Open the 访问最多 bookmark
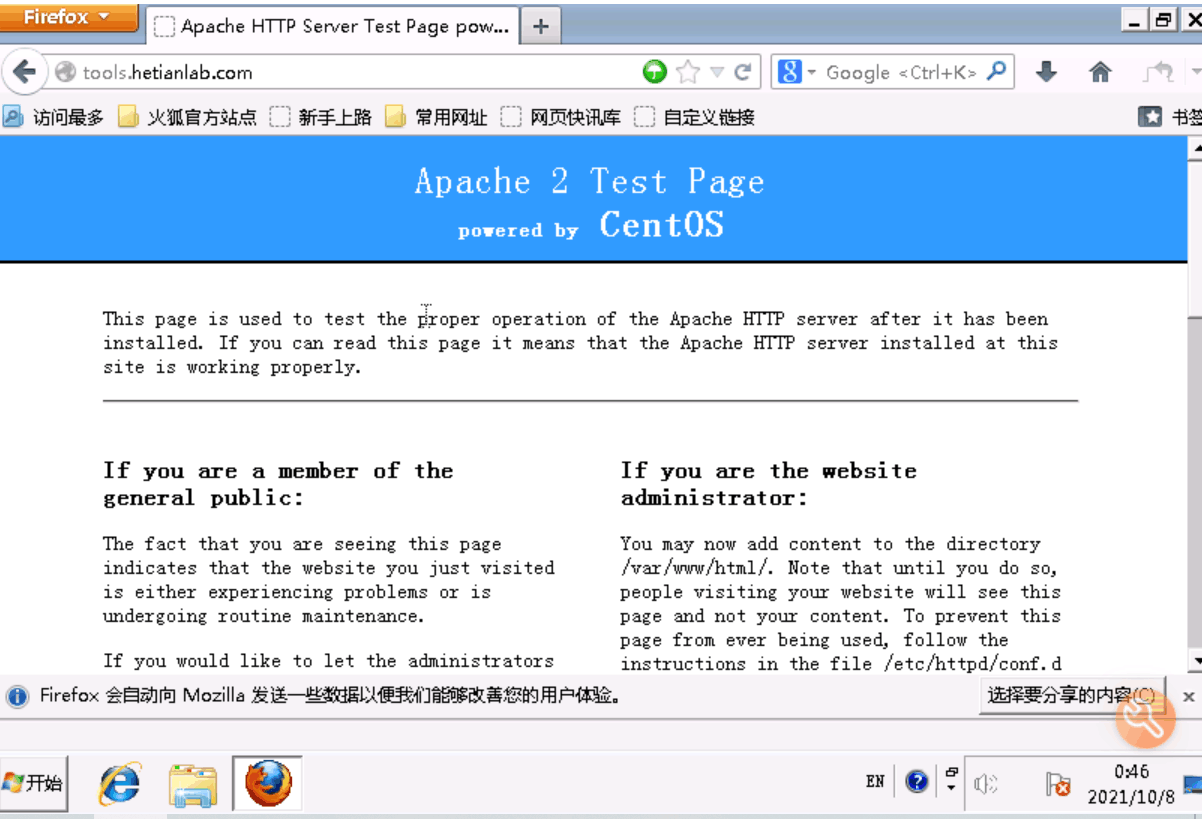This screenshot has height=819, width=1202. point(54,117)
